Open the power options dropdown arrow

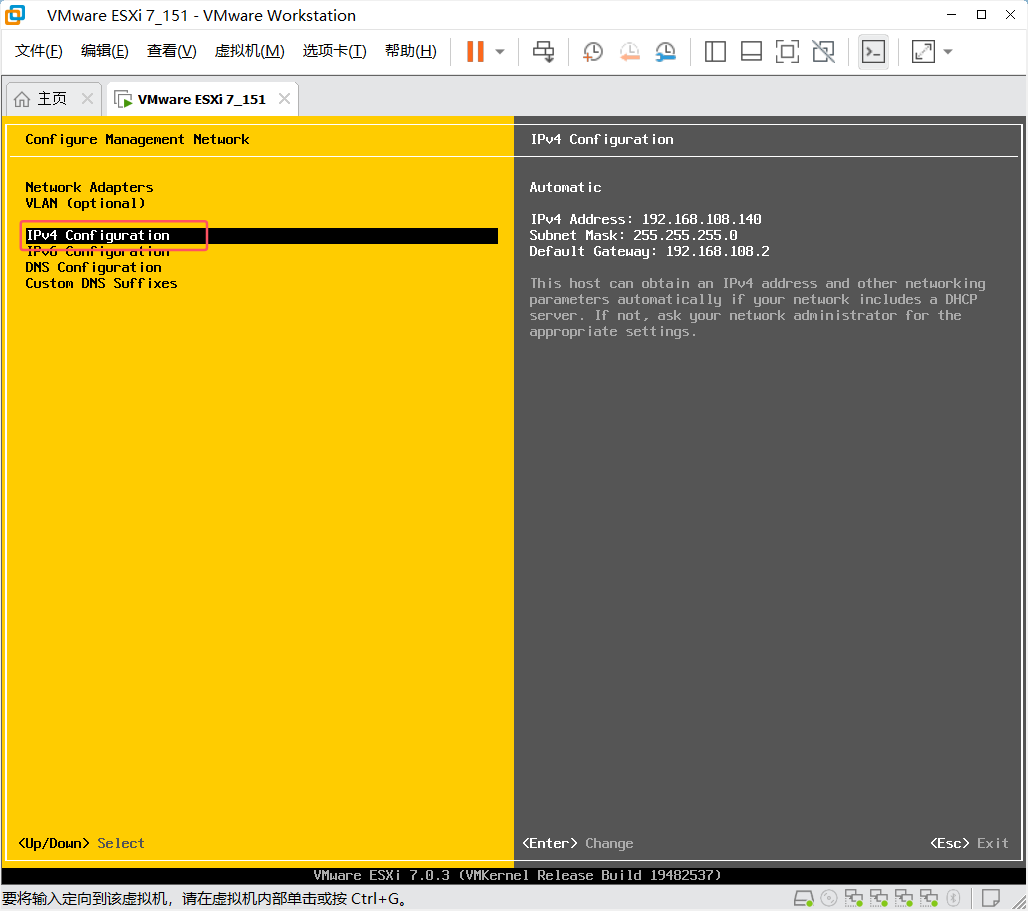[500, 51]
